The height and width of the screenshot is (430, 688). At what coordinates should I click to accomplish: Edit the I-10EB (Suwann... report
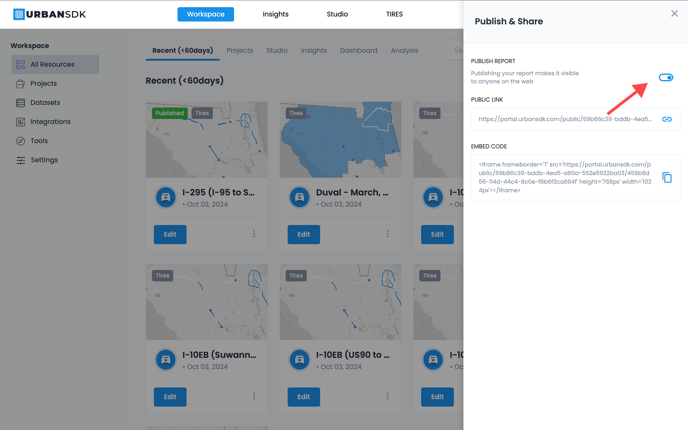click(170, 397)
